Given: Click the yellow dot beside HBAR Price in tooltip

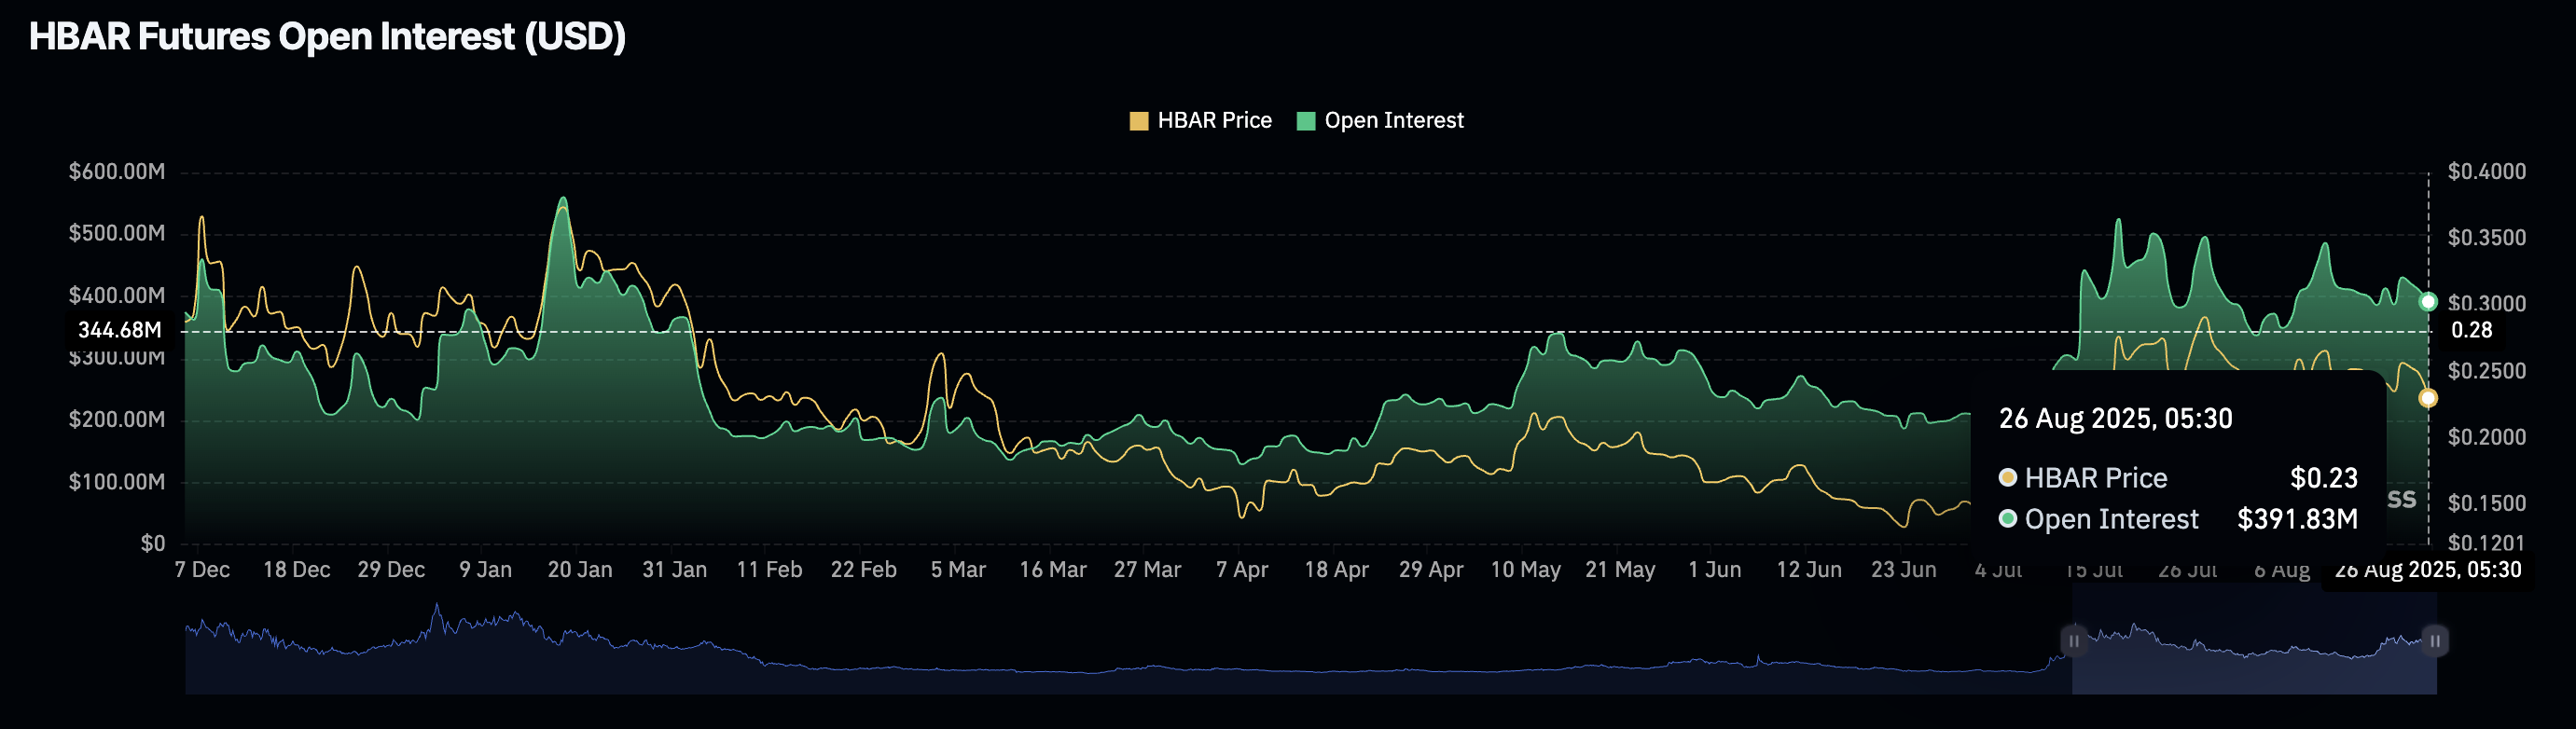Looking at the screenshot, I should pyautogui.click(x=2006, y=478).
